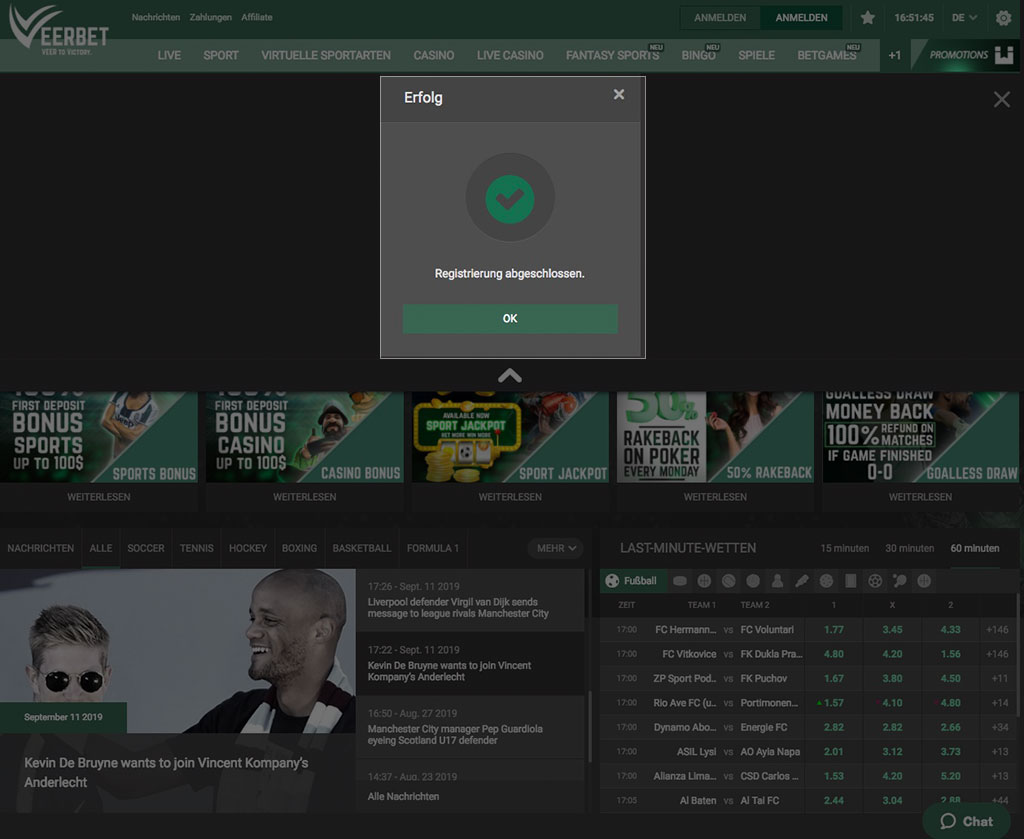This screenshot has width=1024, height=839.
Task: Click the highlighted ANMELDEN button beside the star
Action: click(x=801, y=18)
